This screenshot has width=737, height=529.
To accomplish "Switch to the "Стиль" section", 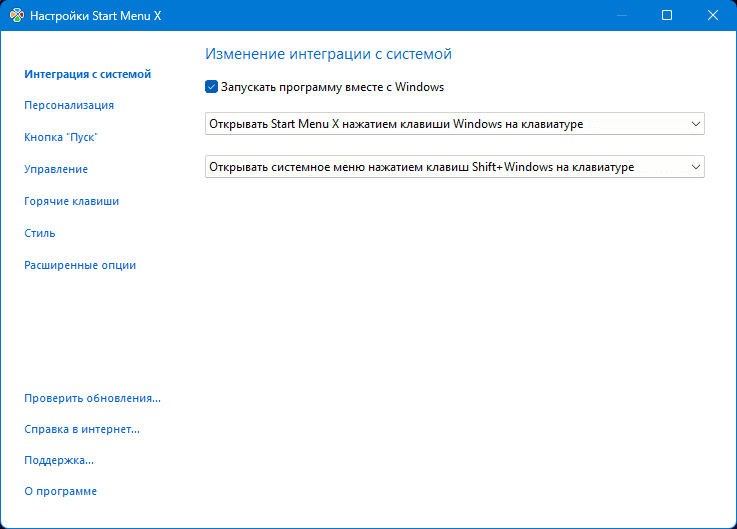I will coord(40,233).
